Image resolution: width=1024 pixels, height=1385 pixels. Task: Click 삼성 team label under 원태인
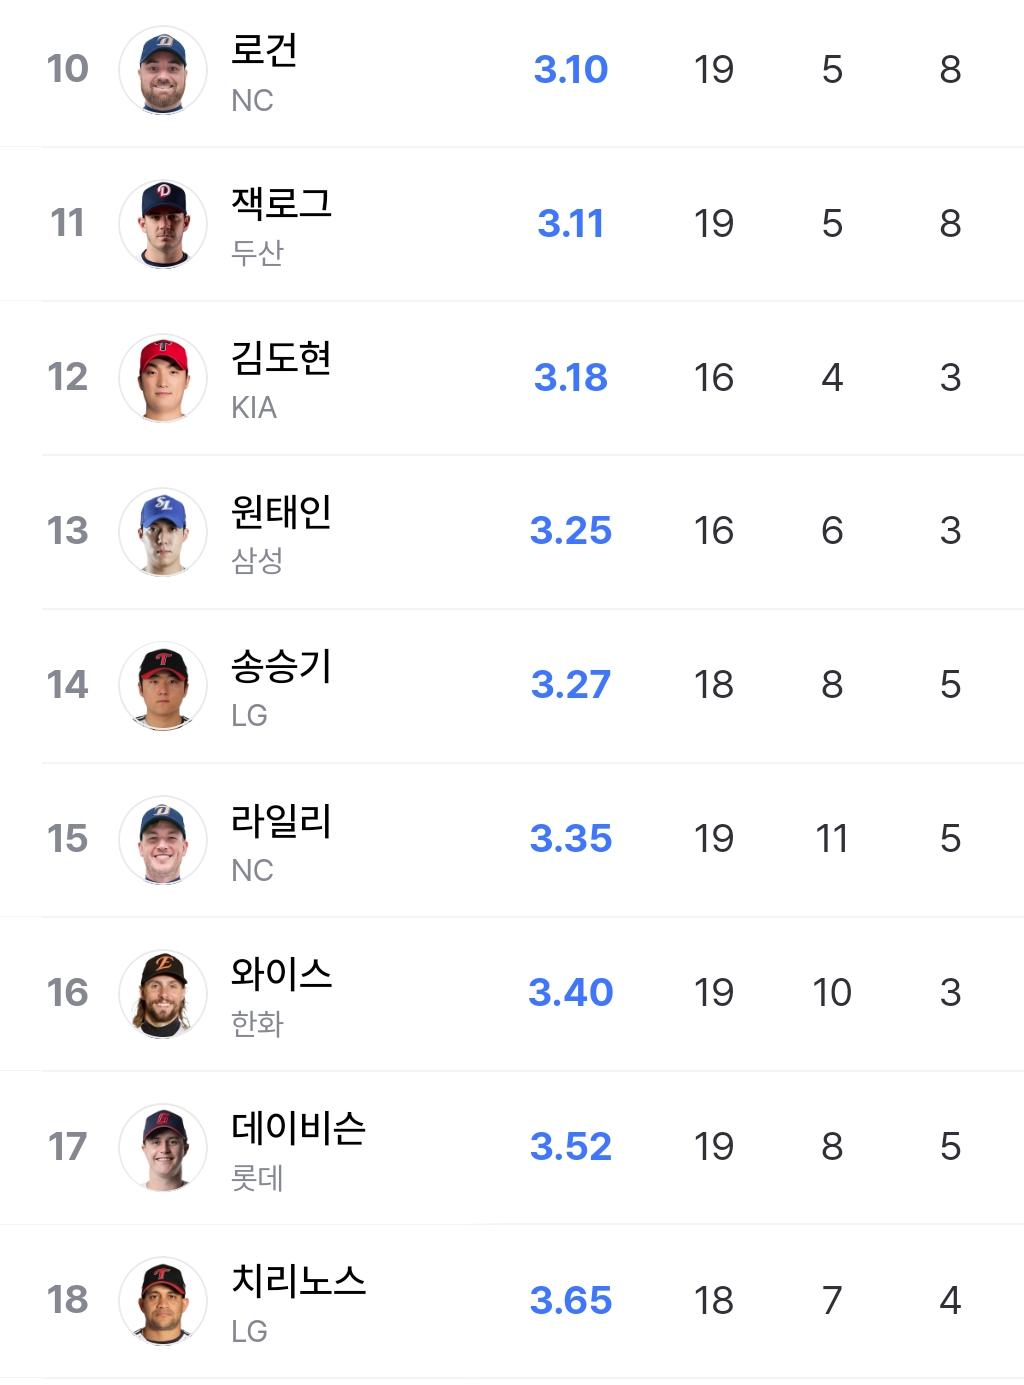pyautogui.click(x=257, y=561)
